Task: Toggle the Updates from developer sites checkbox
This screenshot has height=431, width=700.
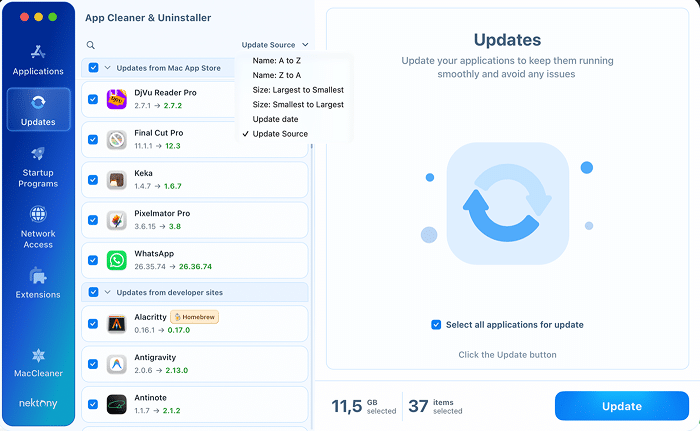Action: pyautogui.click(x=93, y=292)
